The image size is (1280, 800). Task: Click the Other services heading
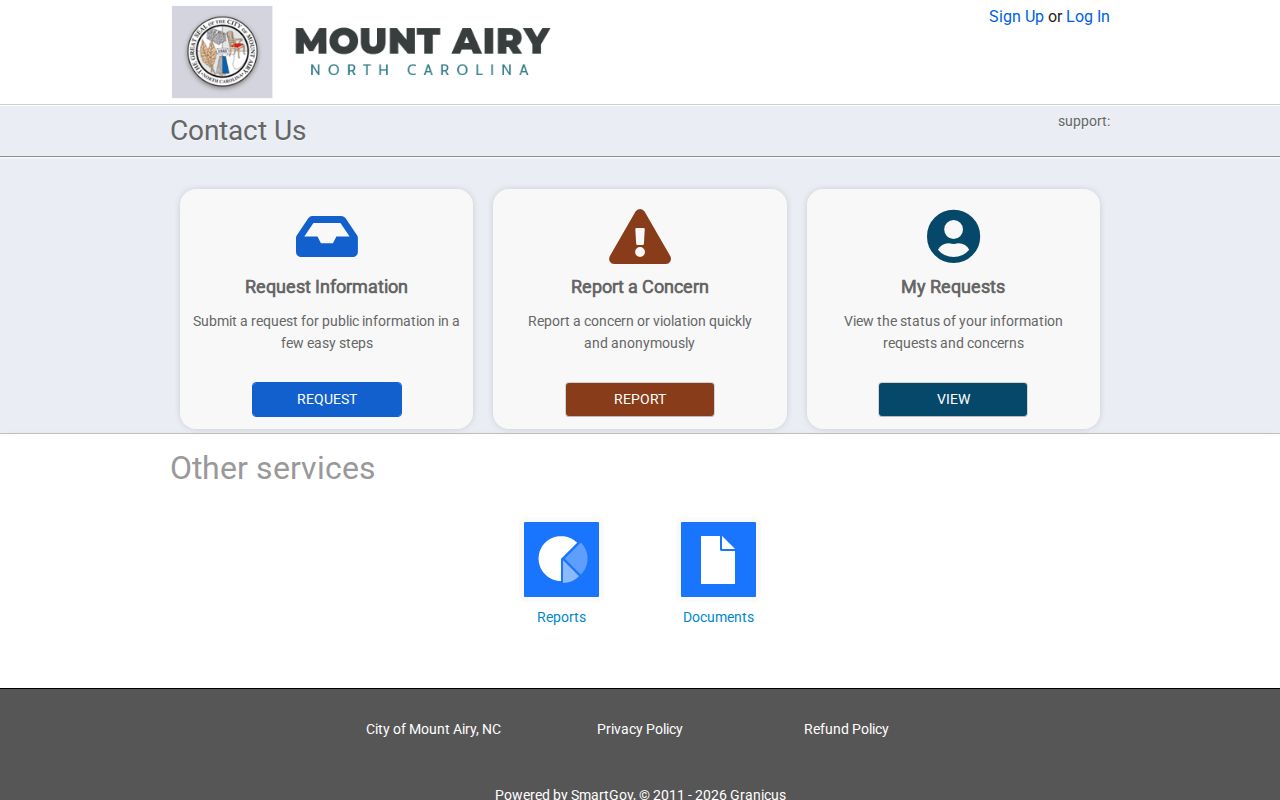click(x=272, y=468)
